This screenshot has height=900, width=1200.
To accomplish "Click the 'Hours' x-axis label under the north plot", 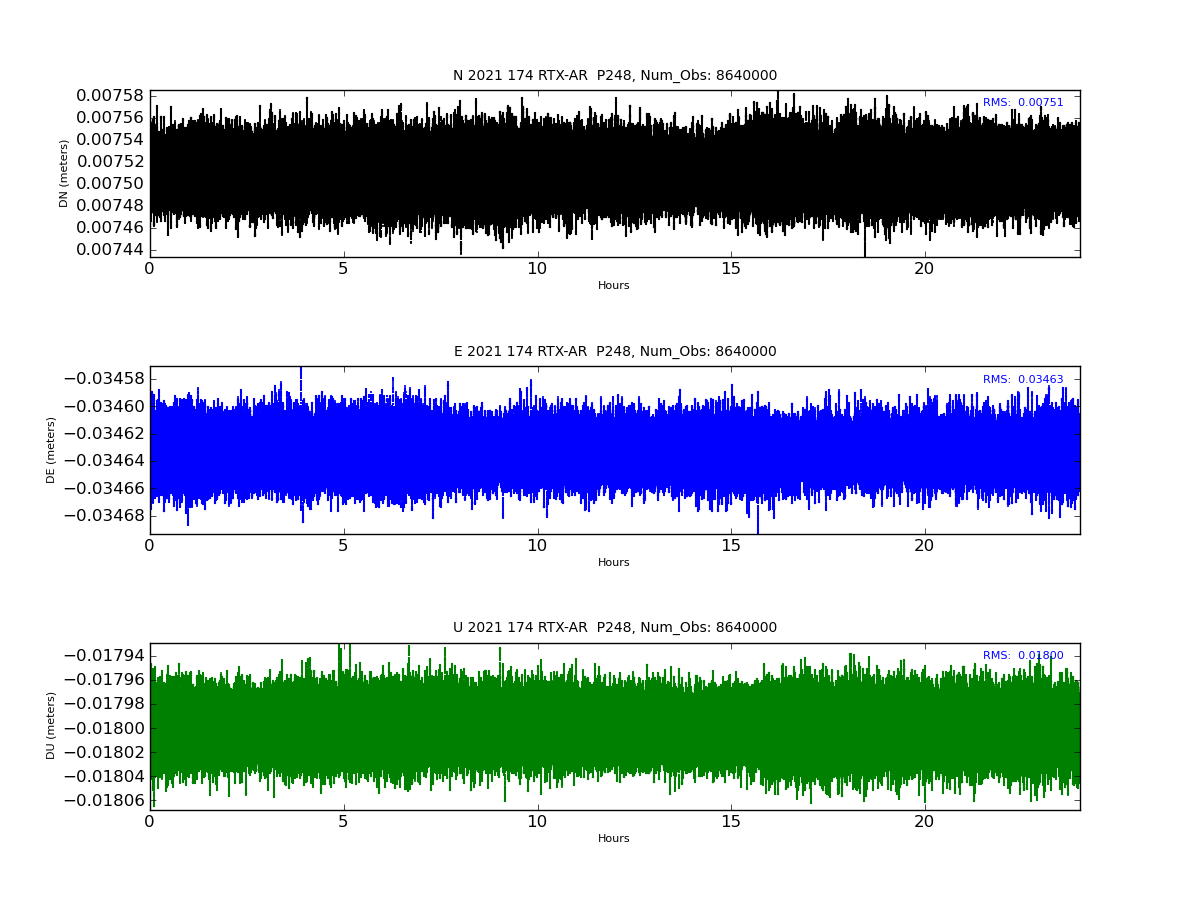I will pyautogui.click(x=614, y=286).
